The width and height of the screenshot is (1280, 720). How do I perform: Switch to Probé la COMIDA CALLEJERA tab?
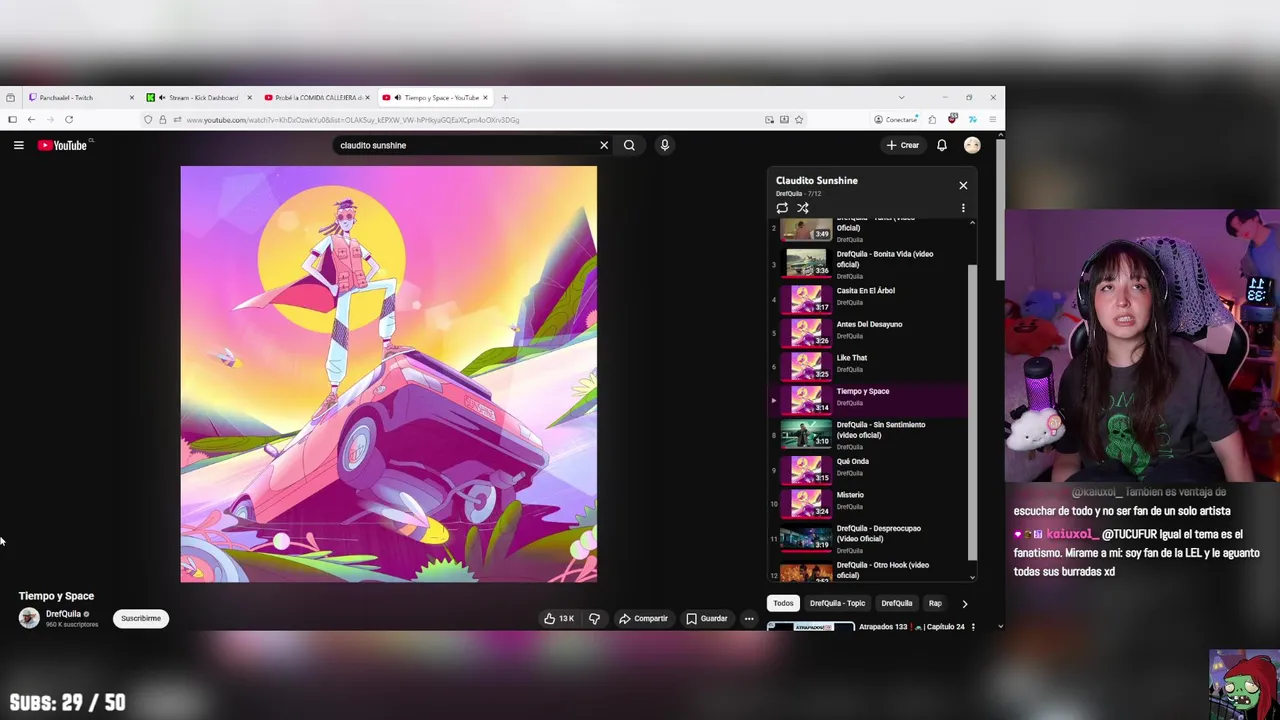(316, 98)
